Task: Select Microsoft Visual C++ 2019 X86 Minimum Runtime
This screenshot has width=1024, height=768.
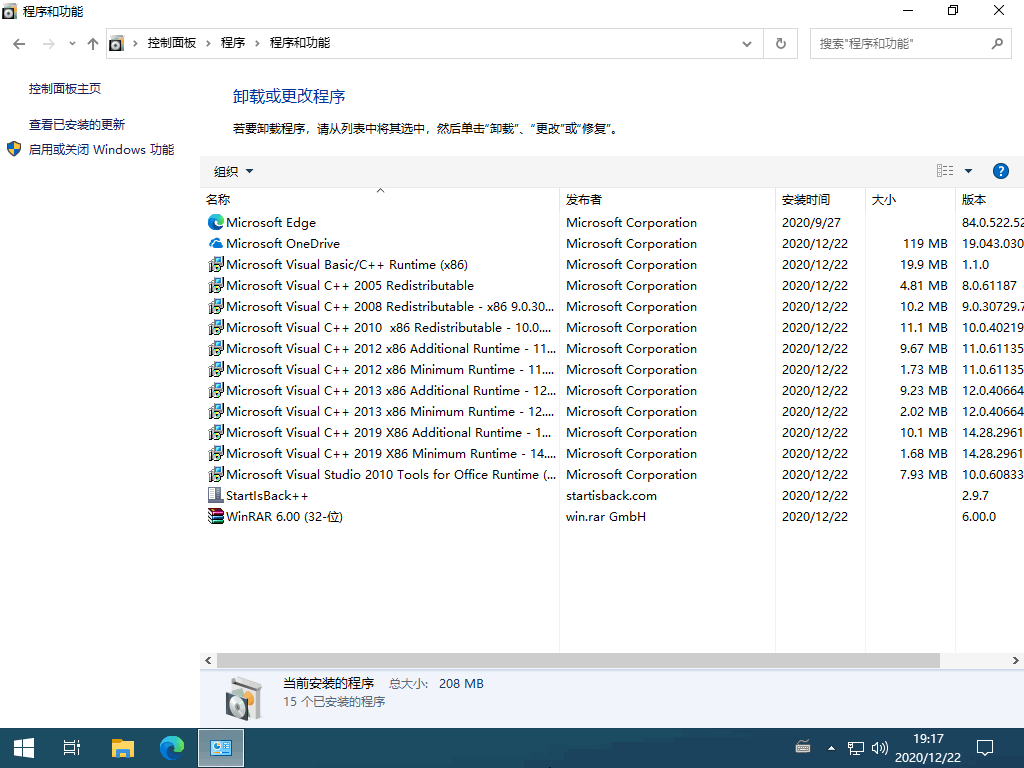Action: (x=391, y=453)
